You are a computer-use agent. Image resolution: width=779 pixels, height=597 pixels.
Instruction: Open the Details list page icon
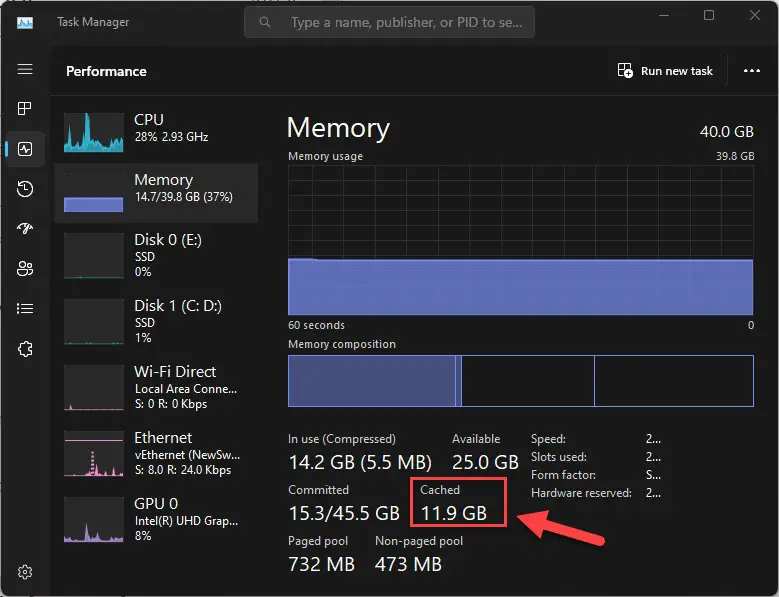pos(25,308)
